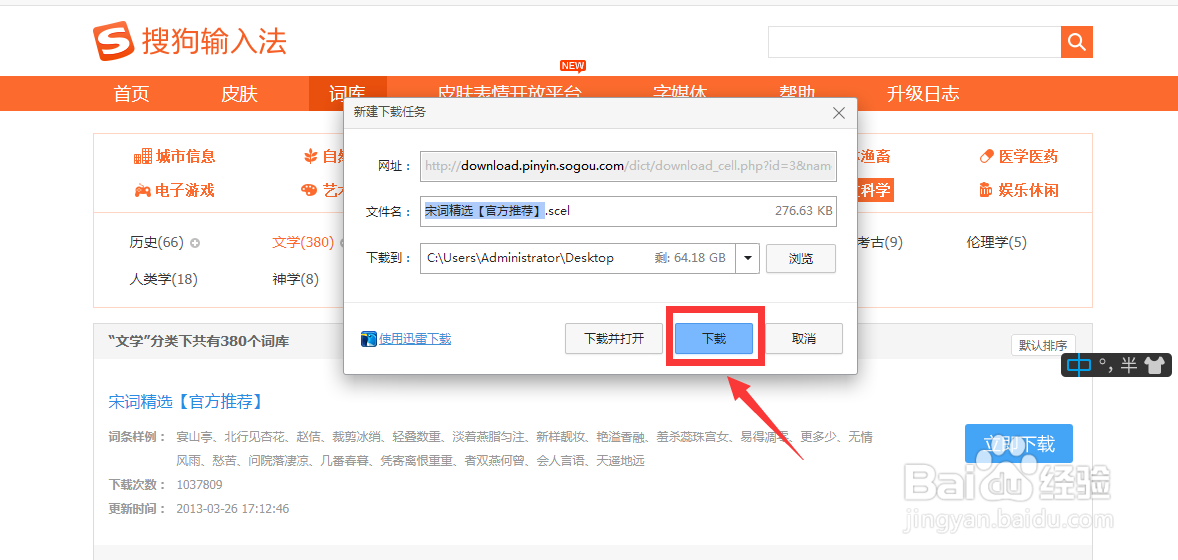Click the 使用迅雷下载 link
1178x560 pixels.
(x=415, y=339)
